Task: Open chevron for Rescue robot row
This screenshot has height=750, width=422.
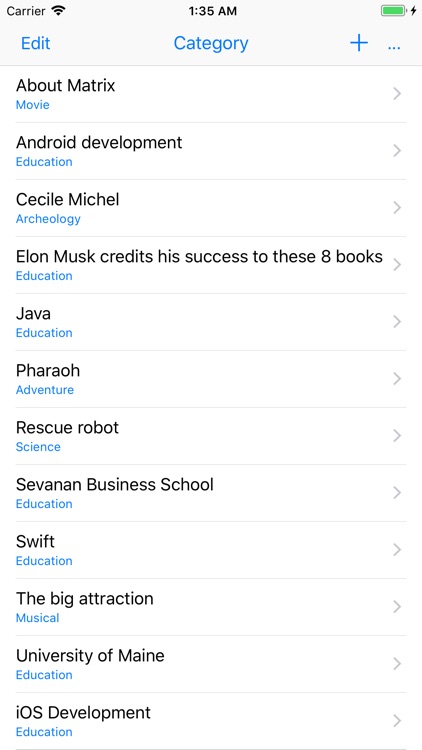Action: coord(397,436)
